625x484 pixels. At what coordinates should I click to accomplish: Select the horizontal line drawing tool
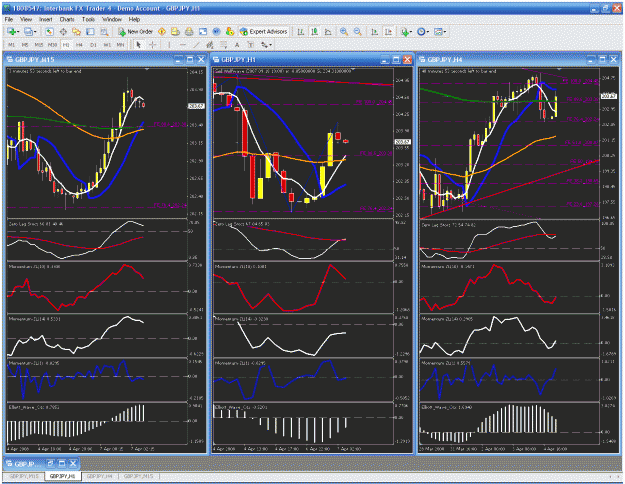183,45
